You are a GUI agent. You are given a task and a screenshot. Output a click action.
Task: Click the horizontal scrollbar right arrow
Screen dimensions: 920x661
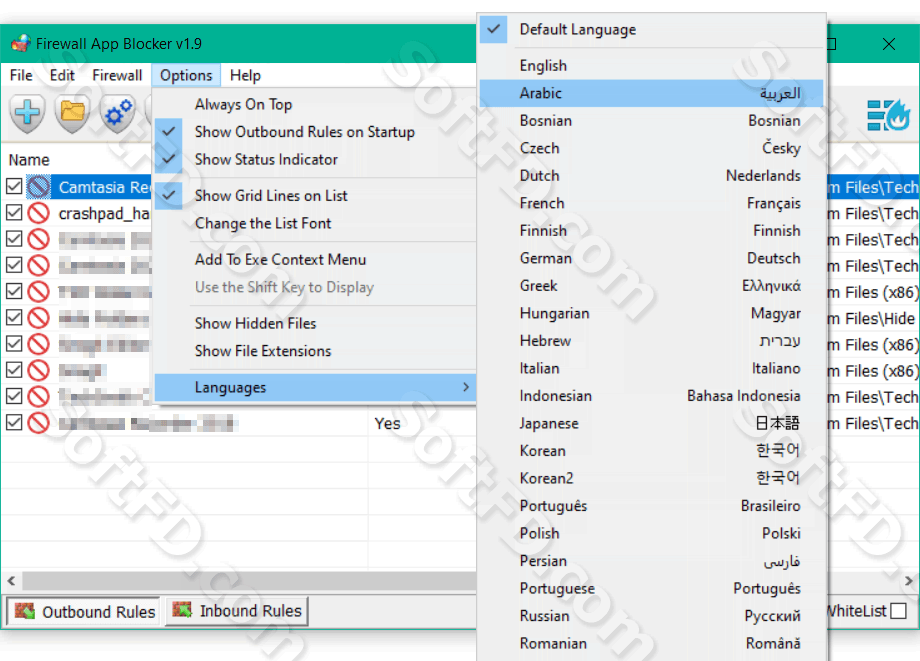[909, 581]
